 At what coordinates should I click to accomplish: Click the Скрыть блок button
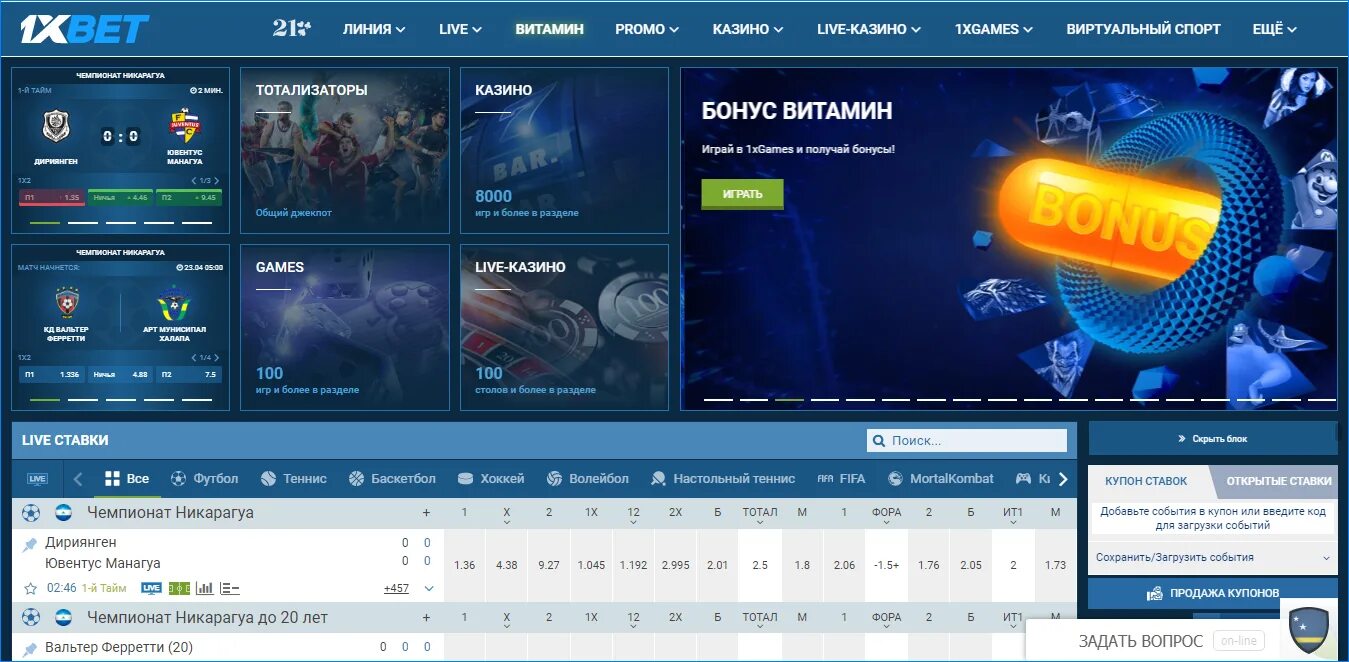(1212, 439)
